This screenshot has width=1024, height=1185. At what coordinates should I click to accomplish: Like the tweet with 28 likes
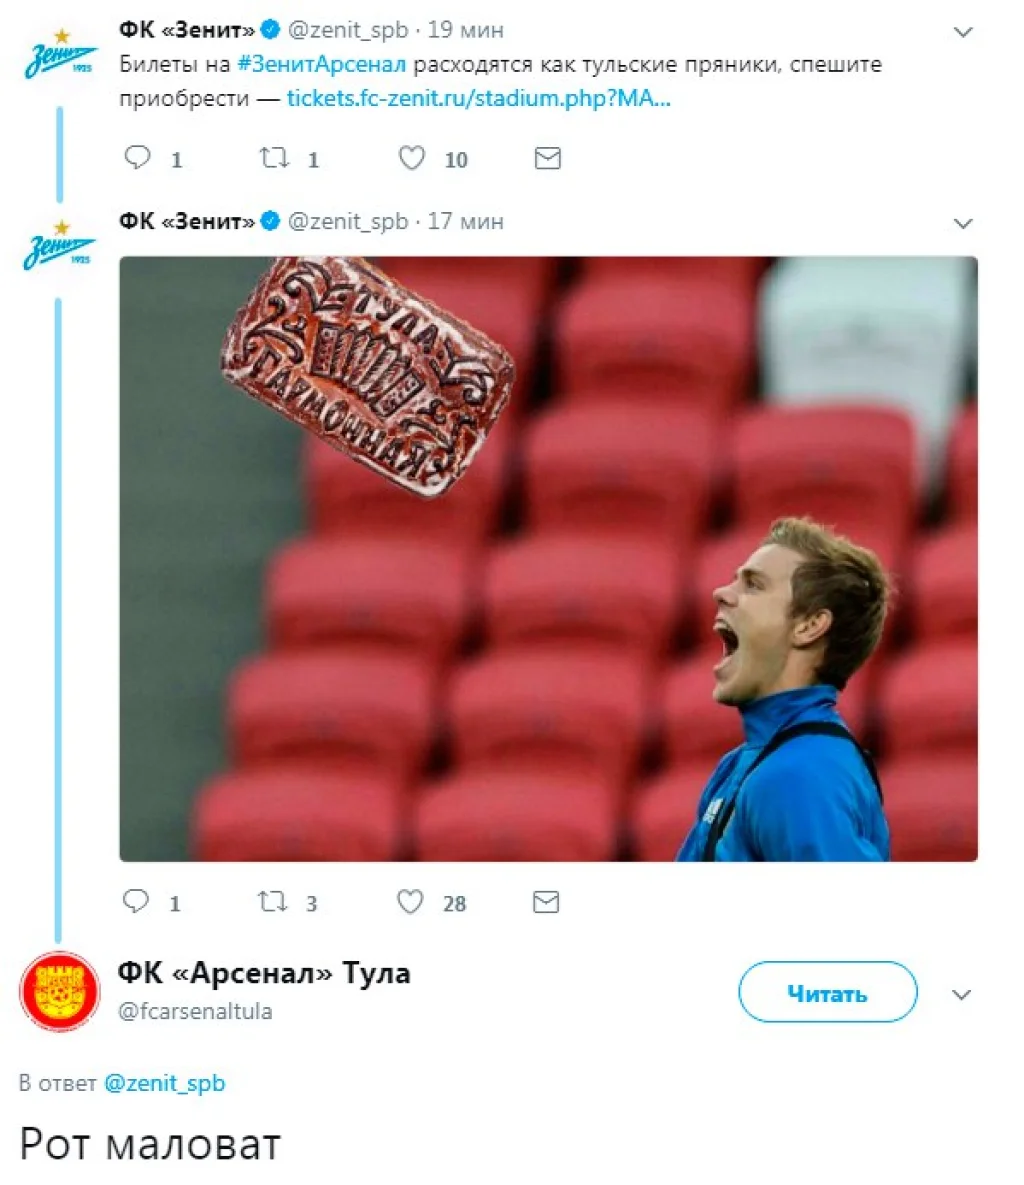(411, 902)
